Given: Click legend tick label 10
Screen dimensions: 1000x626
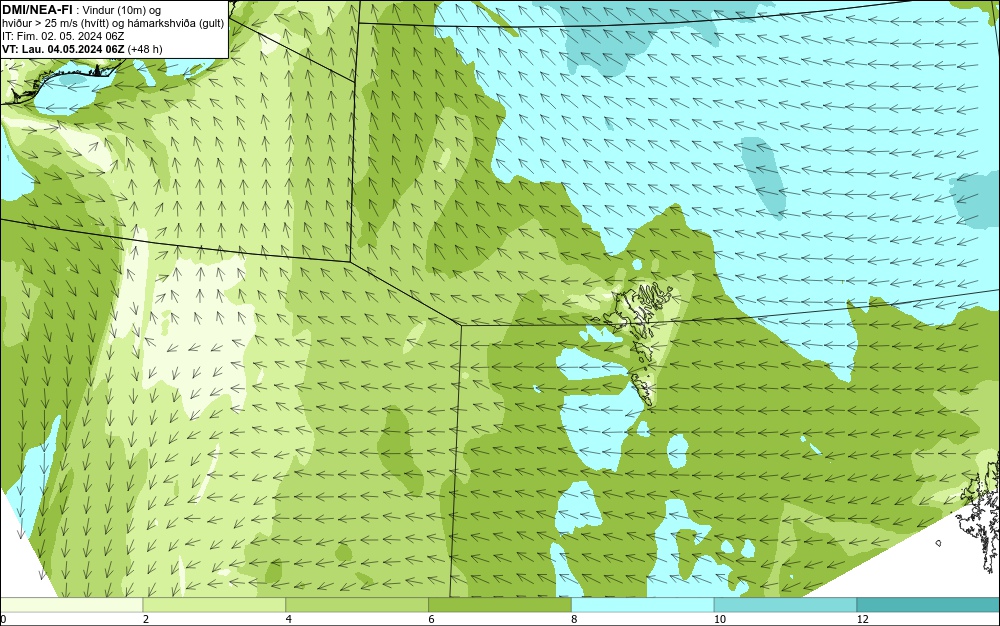Looking at the screenshot, I should 719,620.
